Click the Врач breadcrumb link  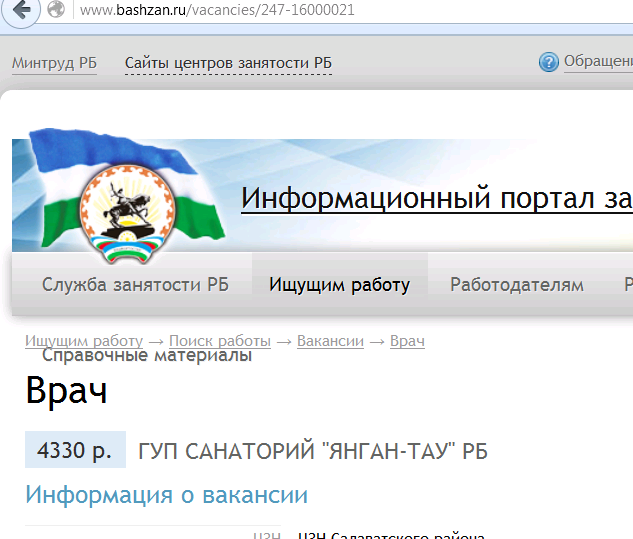click(407, 341)
